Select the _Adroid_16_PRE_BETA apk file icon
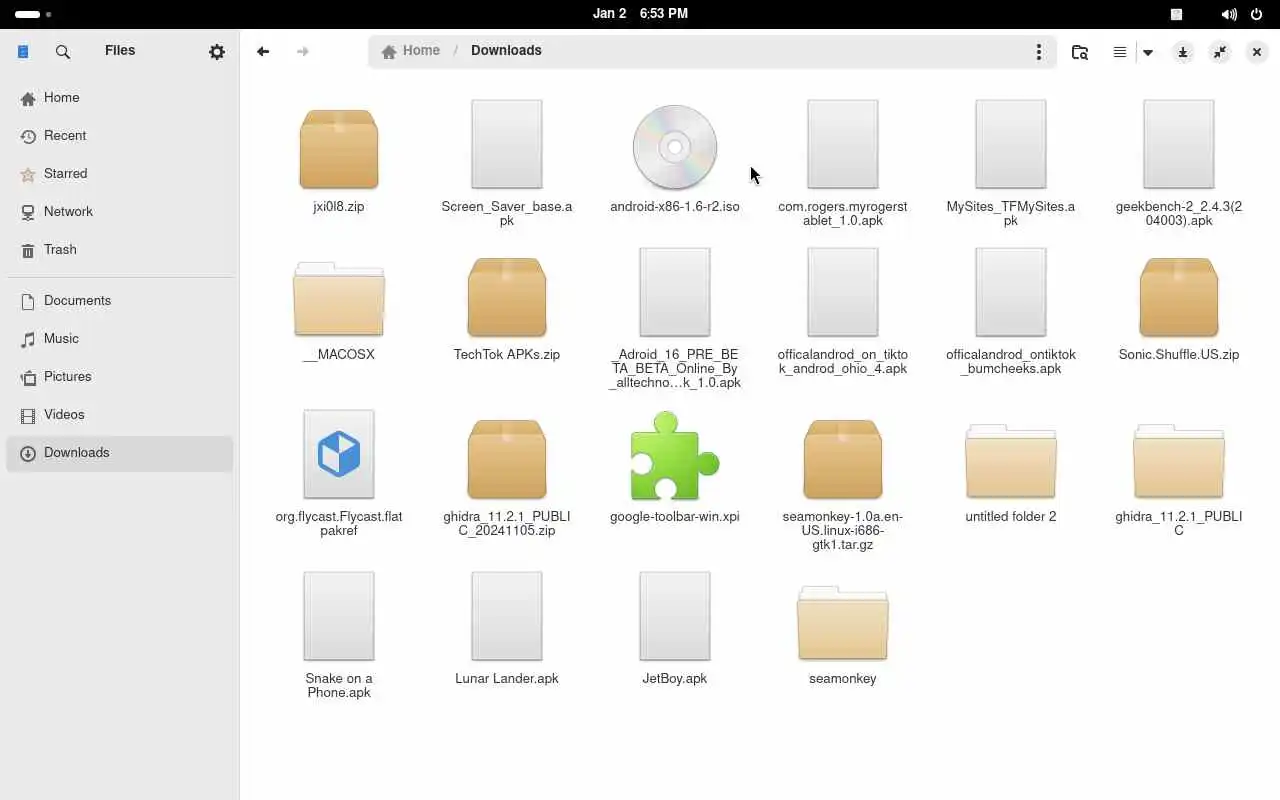This screenshot has width=1280, height=800. coord(675,292)
